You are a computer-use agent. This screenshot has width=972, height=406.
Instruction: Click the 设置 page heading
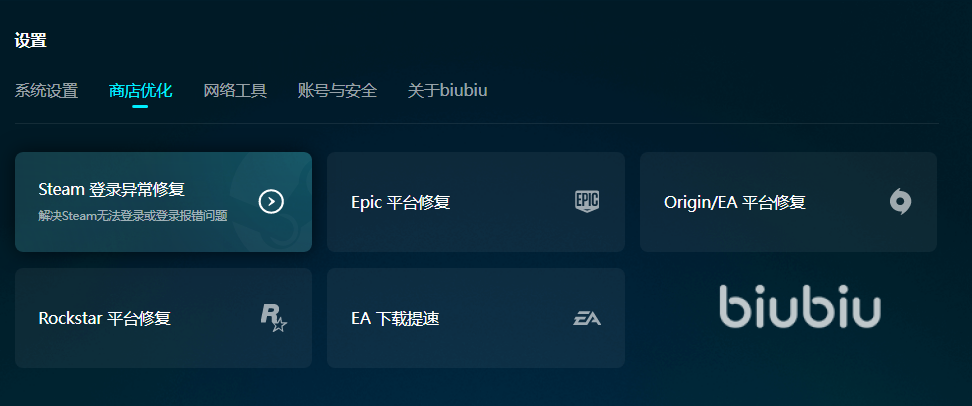coord(31,41)
